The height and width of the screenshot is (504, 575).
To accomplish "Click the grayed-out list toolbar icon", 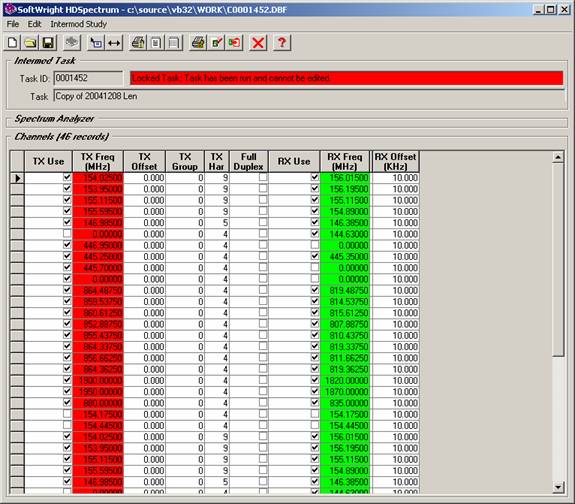I will pyautogui.click(x=174, y=43).
